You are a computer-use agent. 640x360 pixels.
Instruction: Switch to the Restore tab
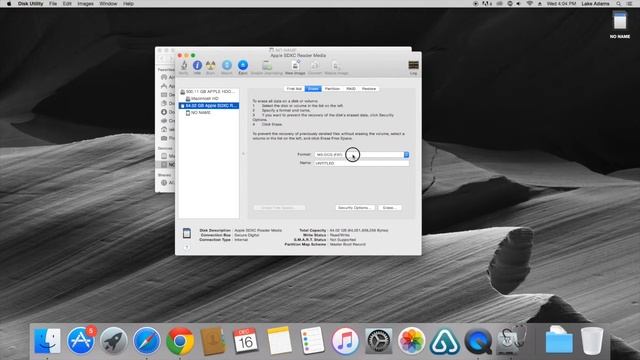[x=369, y=89]
